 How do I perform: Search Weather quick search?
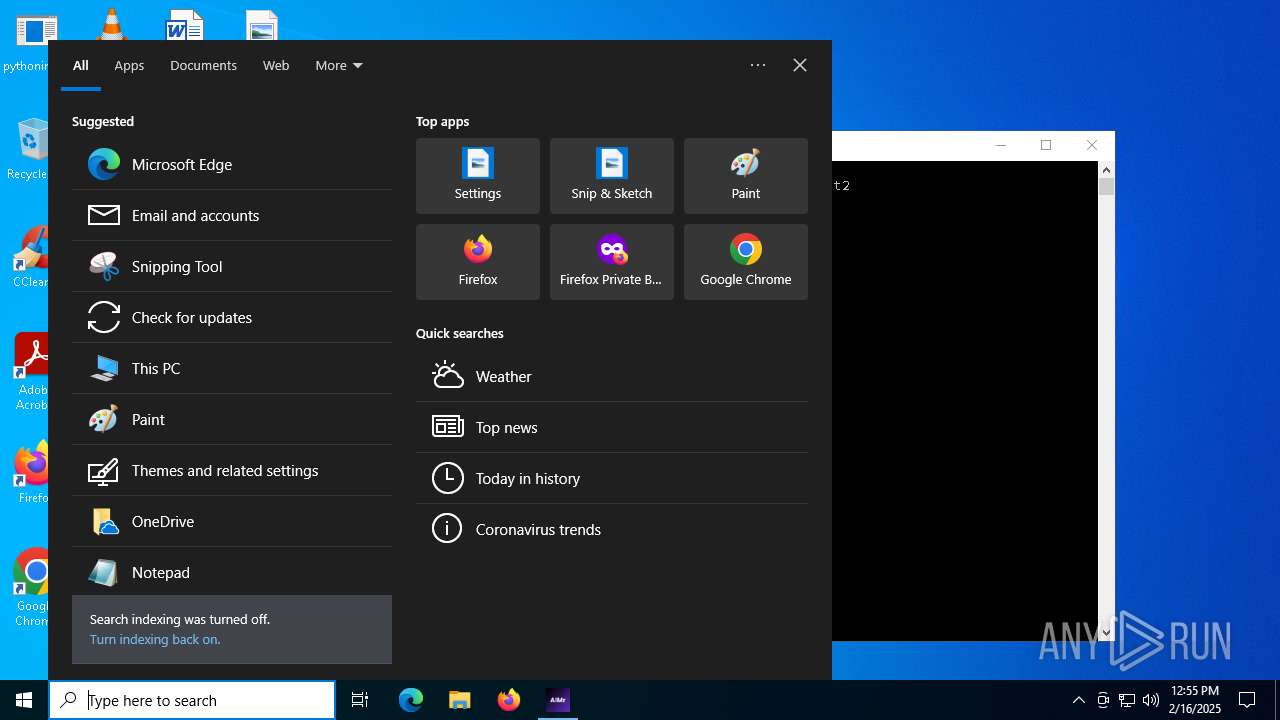pos(612,376)
